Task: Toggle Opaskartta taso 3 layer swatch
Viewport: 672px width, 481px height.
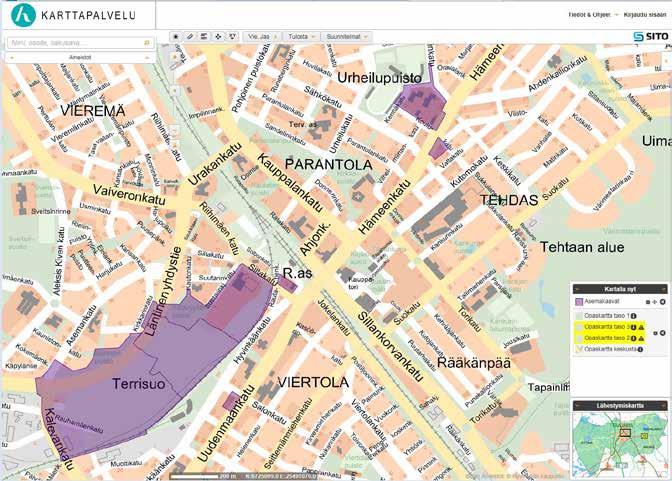Action: pos(579,328)
